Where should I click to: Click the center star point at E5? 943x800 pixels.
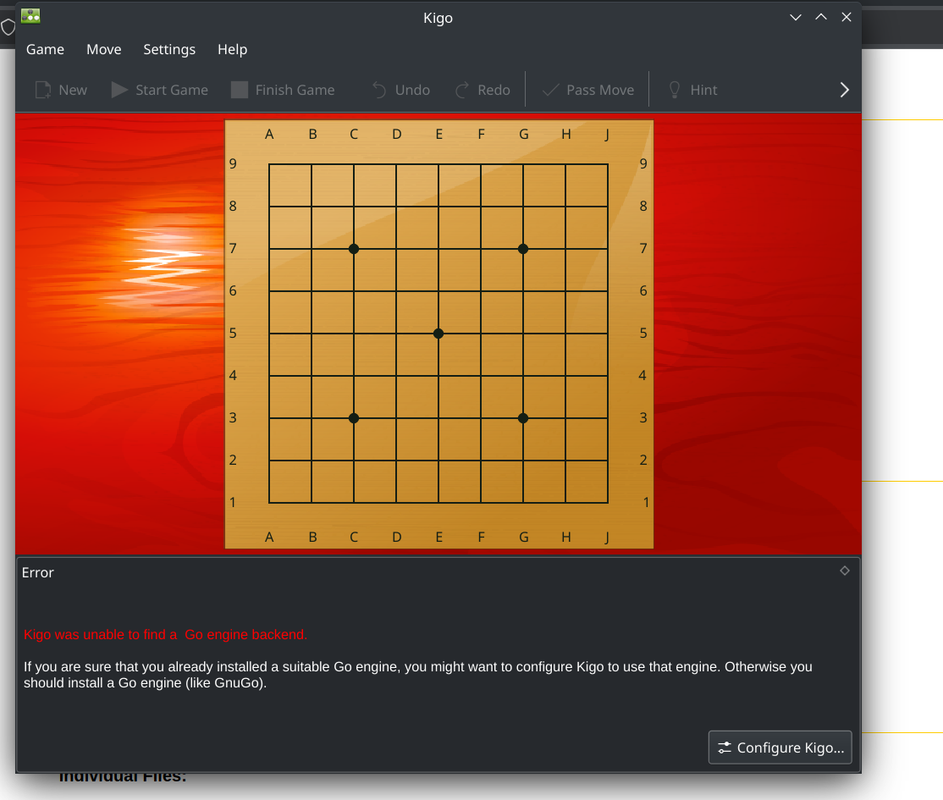[438, 333]
